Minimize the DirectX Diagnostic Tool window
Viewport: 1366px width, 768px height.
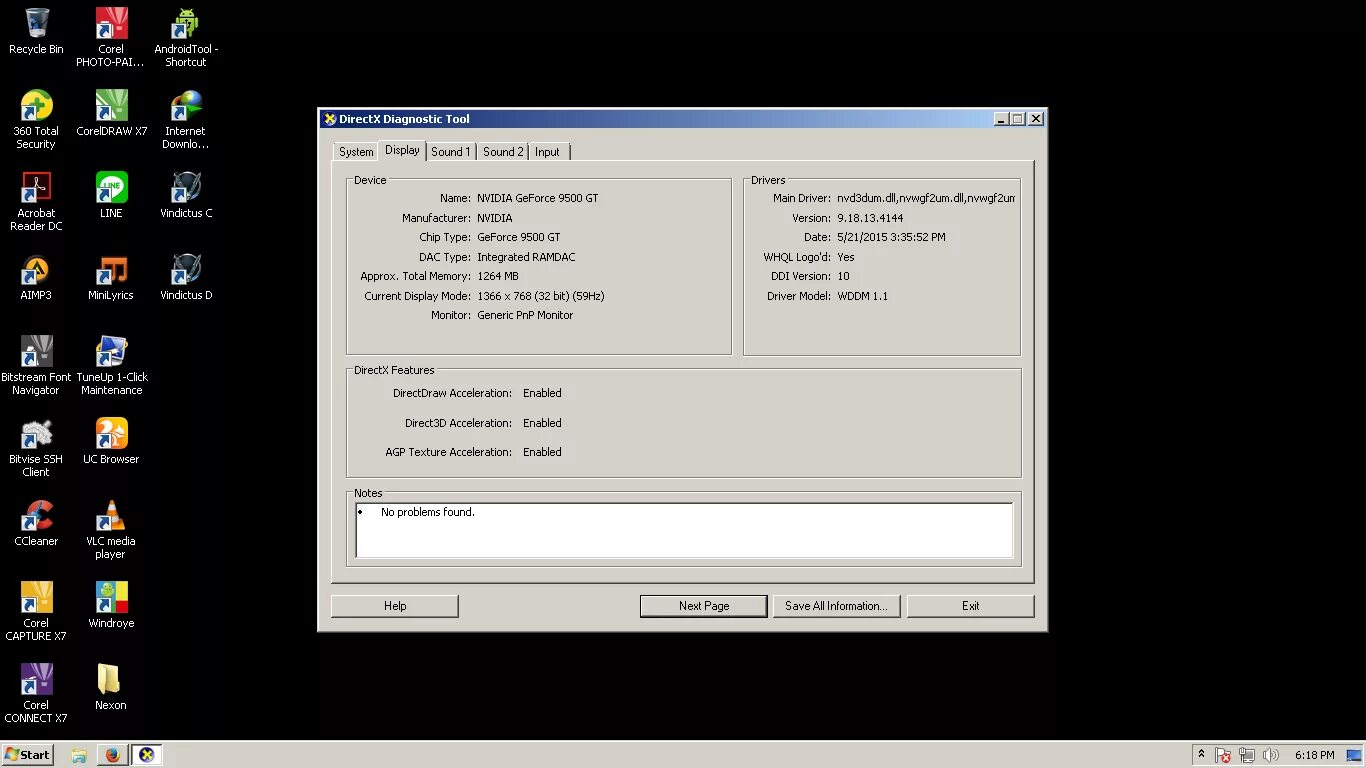[x=1001, y=119]
